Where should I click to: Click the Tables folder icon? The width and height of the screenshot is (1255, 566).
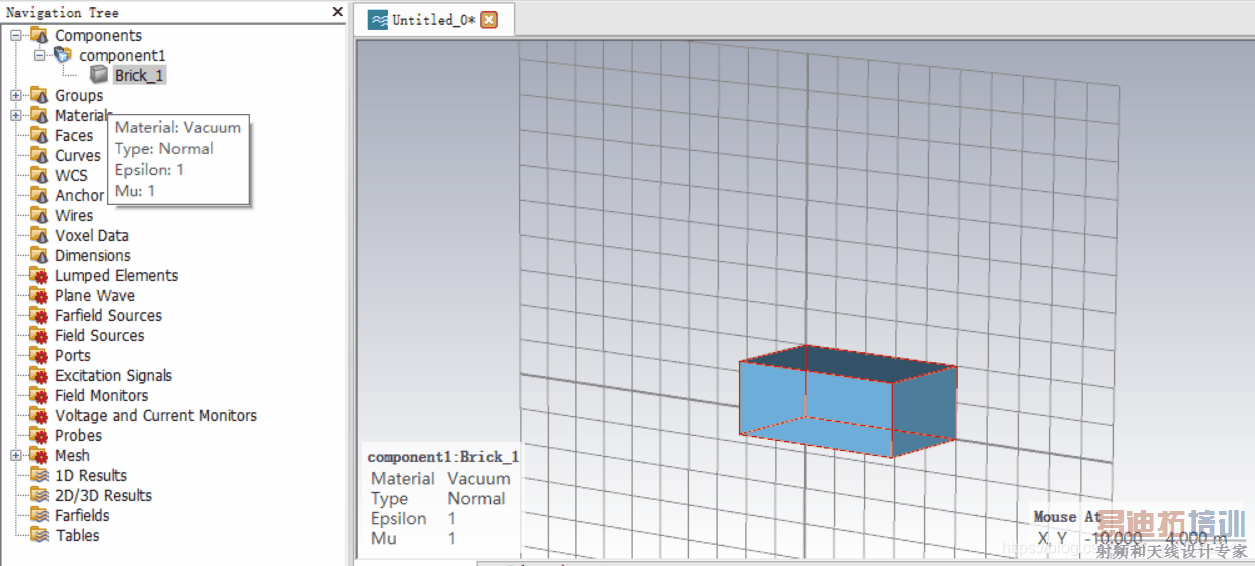pyautogui.click(x=39, y=535)
